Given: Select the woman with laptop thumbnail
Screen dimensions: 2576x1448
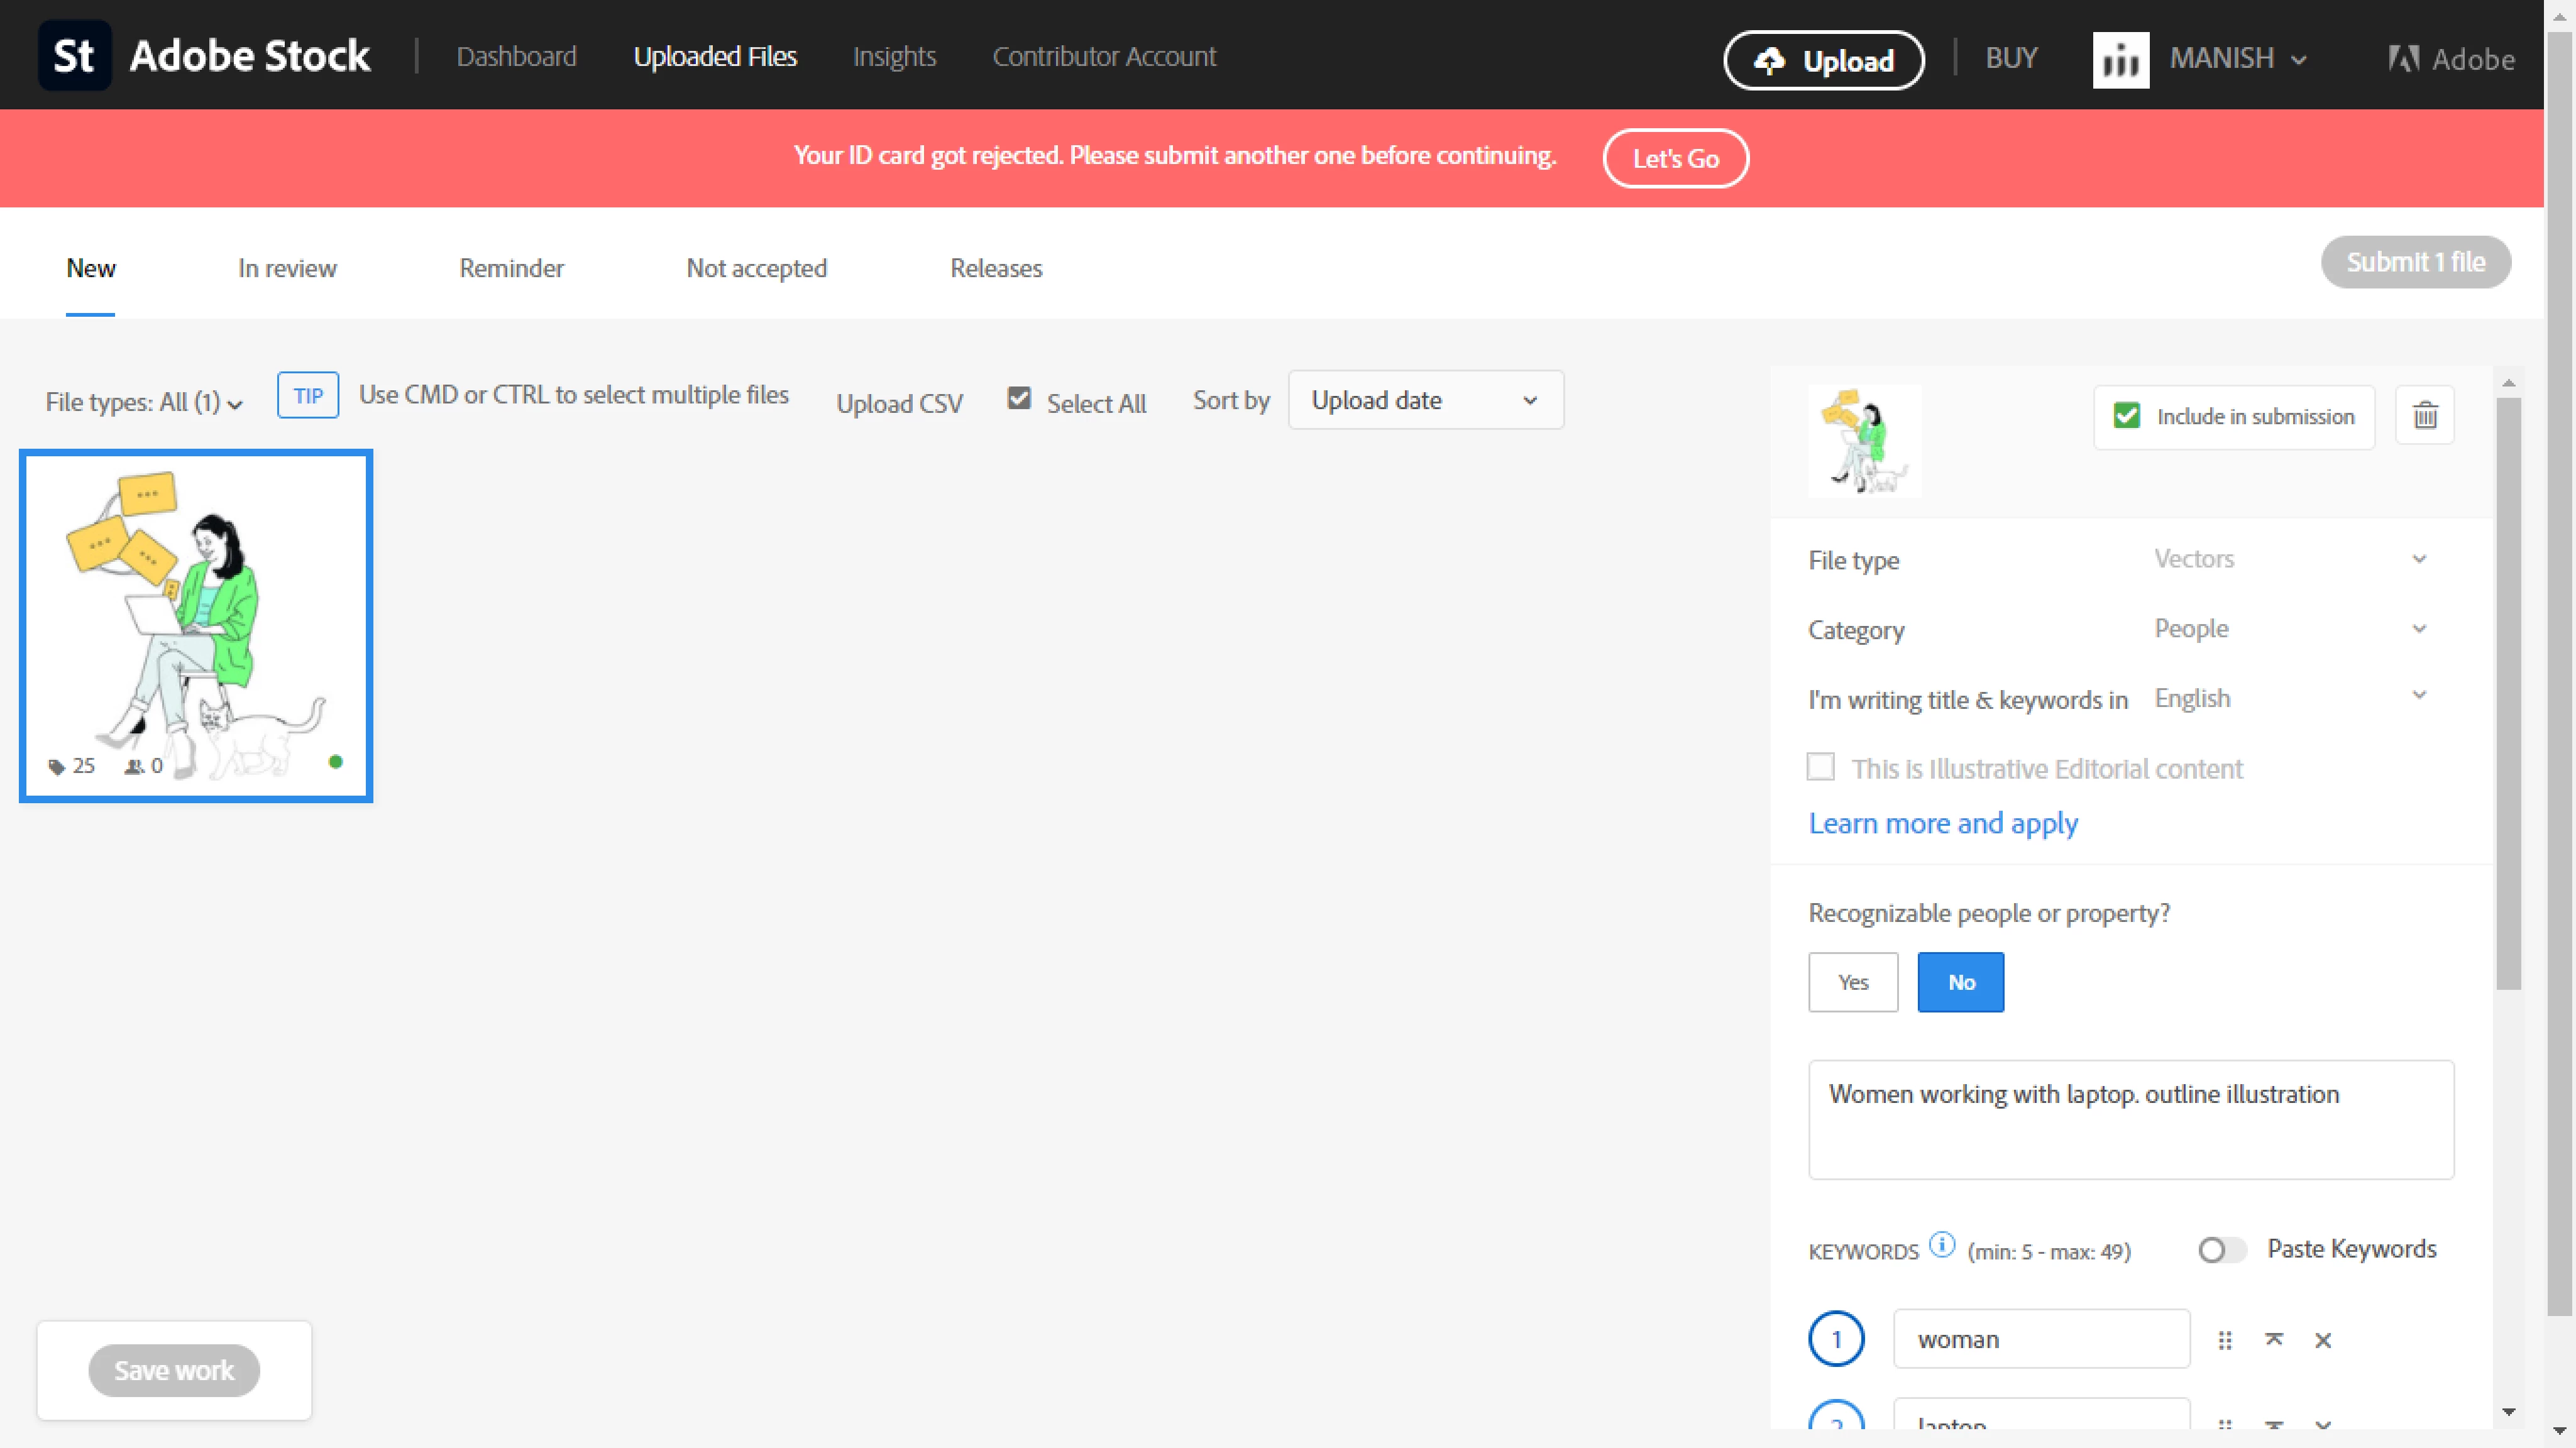Looking at the screenshot, I should tap(196, 626).
